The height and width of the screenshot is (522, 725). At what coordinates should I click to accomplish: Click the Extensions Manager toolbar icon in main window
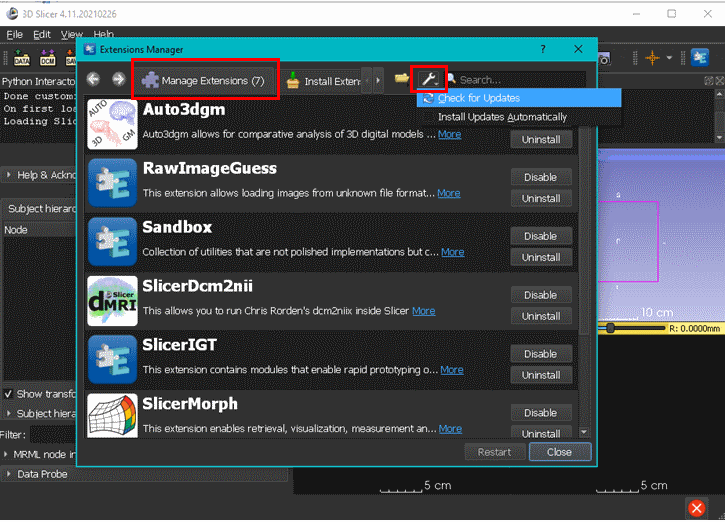click(700, 58)
